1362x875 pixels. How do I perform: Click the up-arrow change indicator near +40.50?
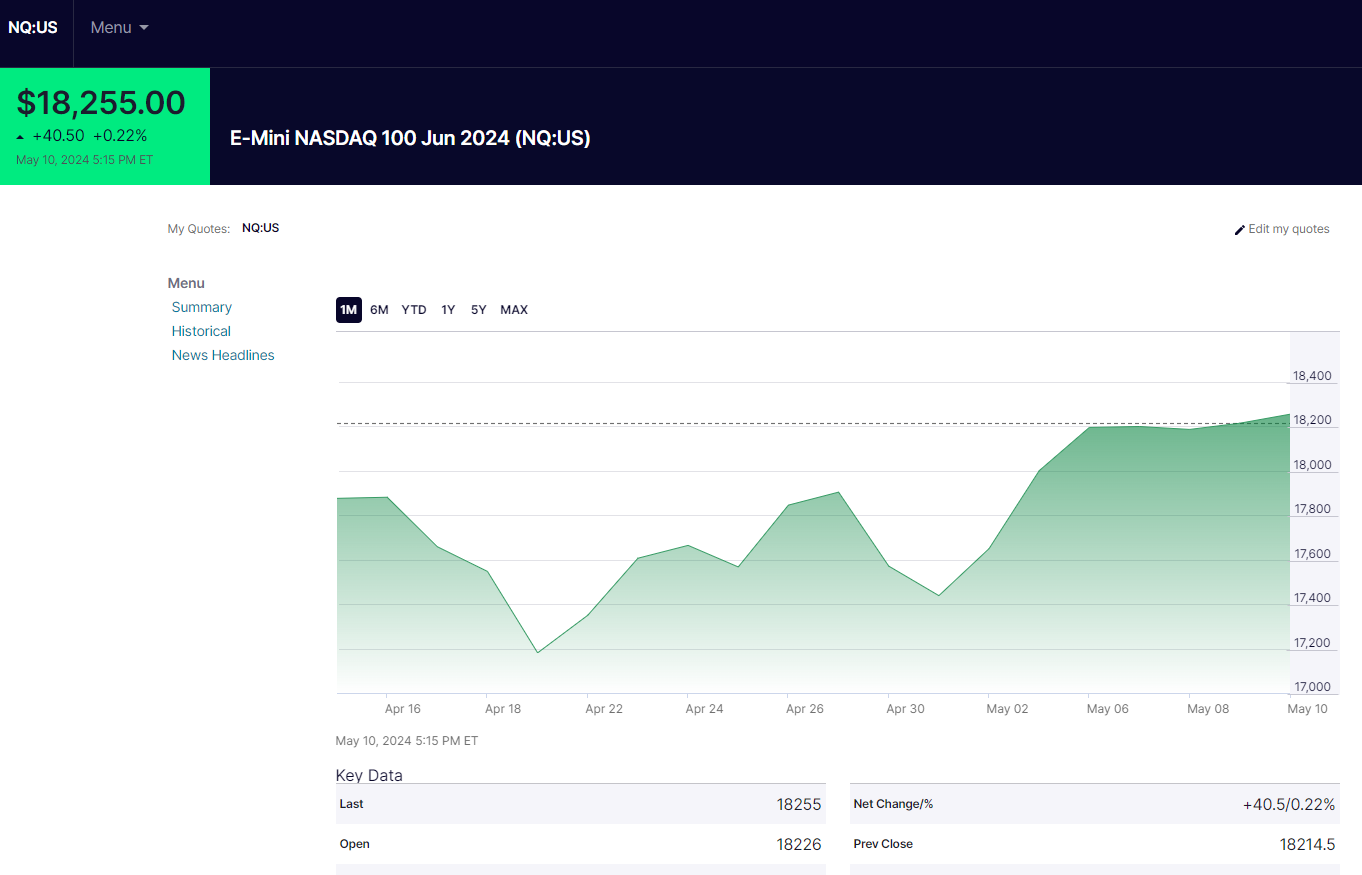point(20,137)
